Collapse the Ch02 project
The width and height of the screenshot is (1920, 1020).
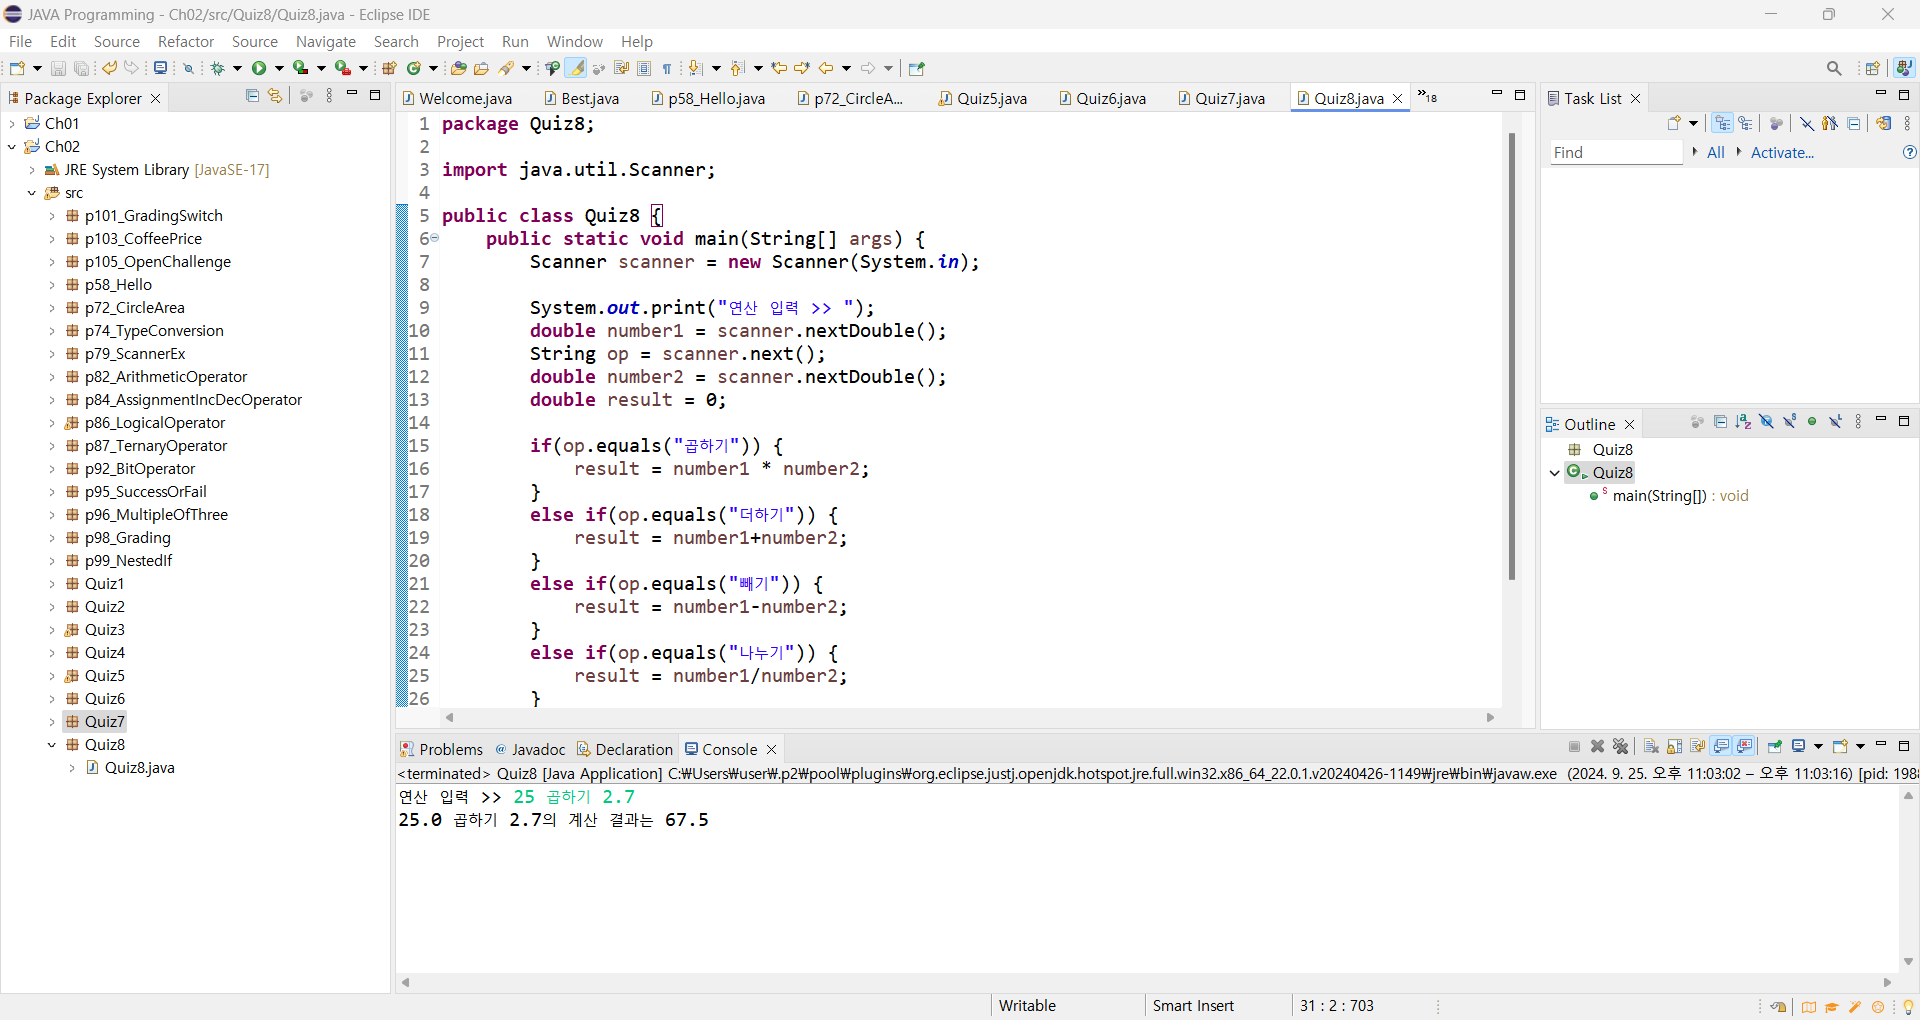point(12,146)
